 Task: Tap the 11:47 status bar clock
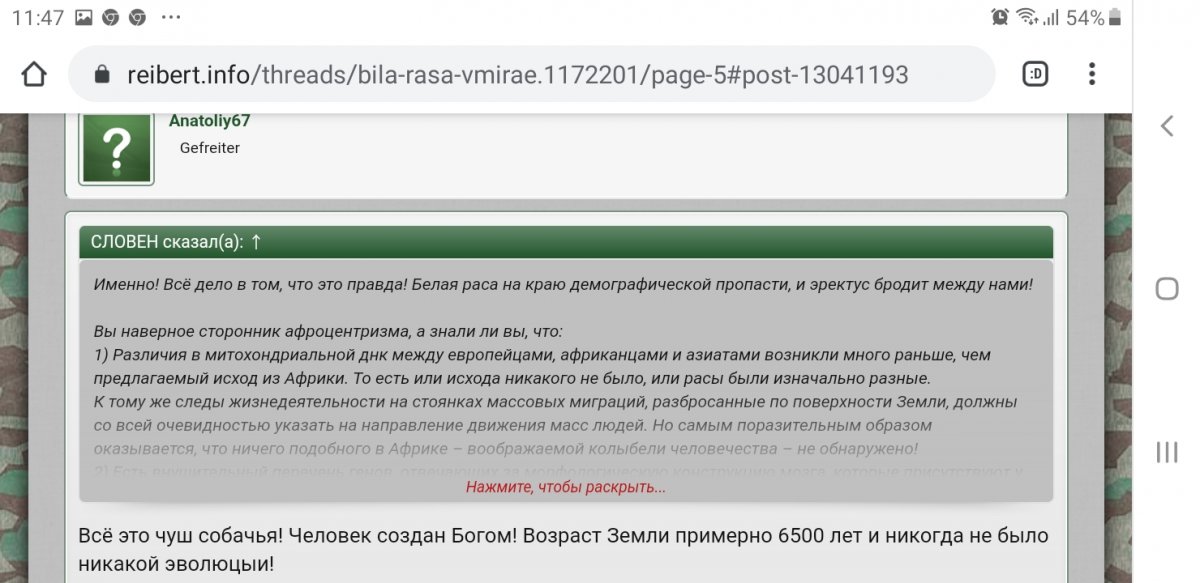click(38, 17)
